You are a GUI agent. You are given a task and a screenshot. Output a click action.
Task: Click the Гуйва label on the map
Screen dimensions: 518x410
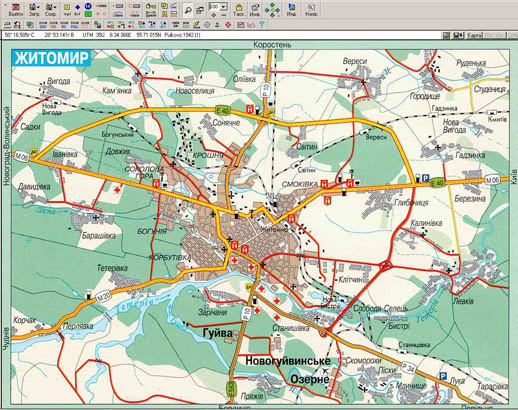218,333
